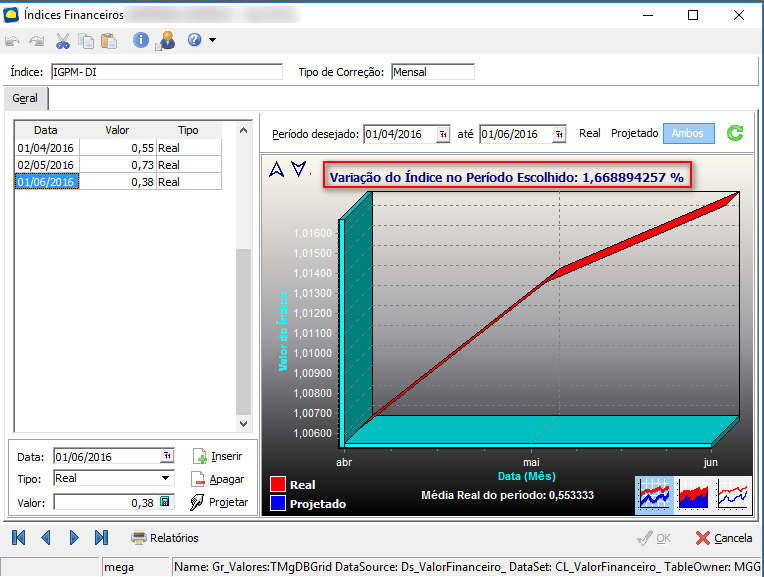Viewport: 764px width, 577px height.
Task: Click the period end date field
Action: point(516,134)
